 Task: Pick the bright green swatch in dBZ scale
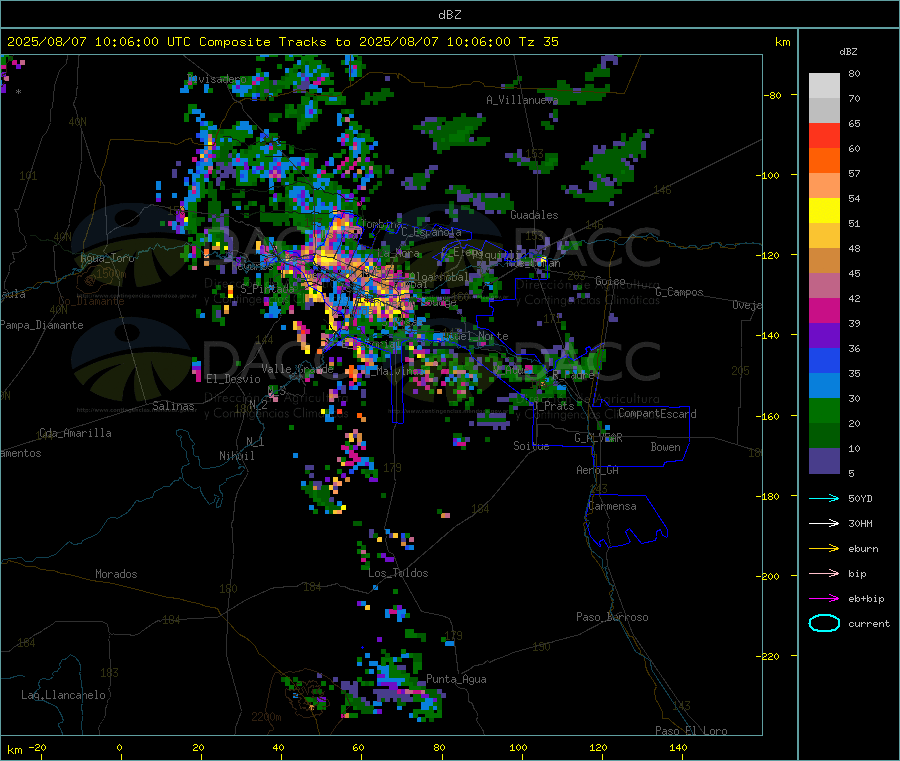click(x=824, y=410)
